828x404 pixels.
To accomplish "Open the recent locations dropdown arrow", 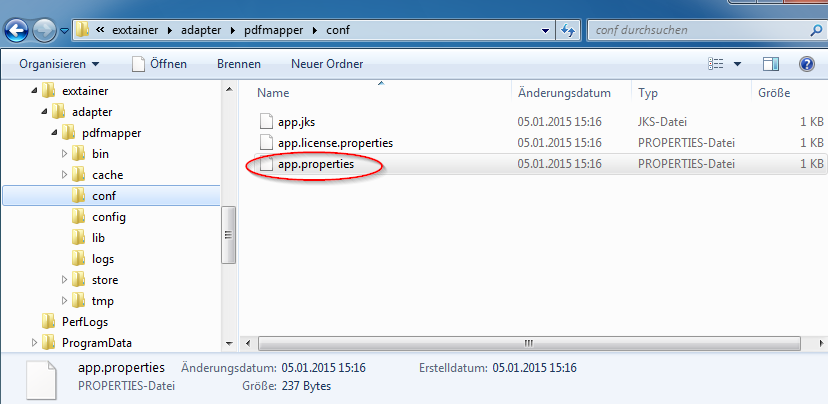I will 64,31.
